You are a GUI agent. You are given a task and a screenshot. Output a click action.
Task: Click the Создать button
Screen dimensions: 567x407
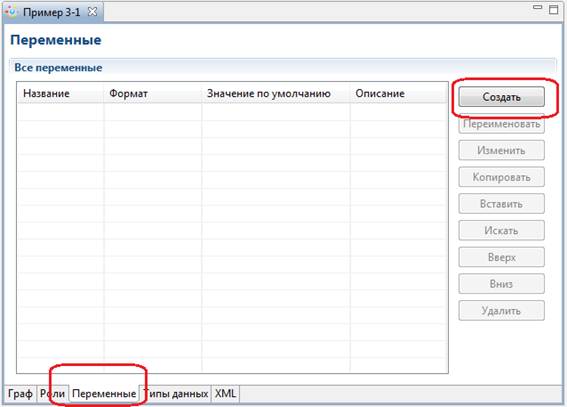pyautogui.click(x=502, y=97)
